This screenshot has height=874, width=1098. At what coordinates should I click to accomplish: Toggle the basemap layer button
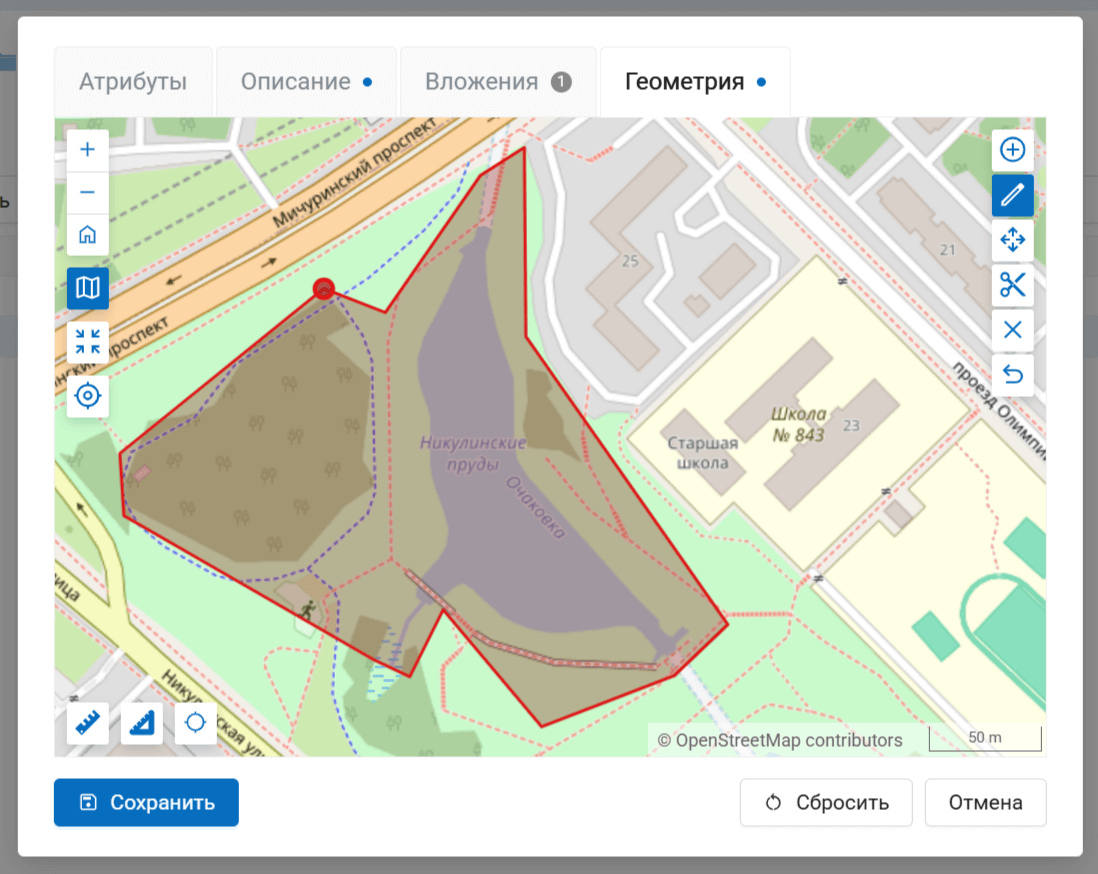(88, 289)
